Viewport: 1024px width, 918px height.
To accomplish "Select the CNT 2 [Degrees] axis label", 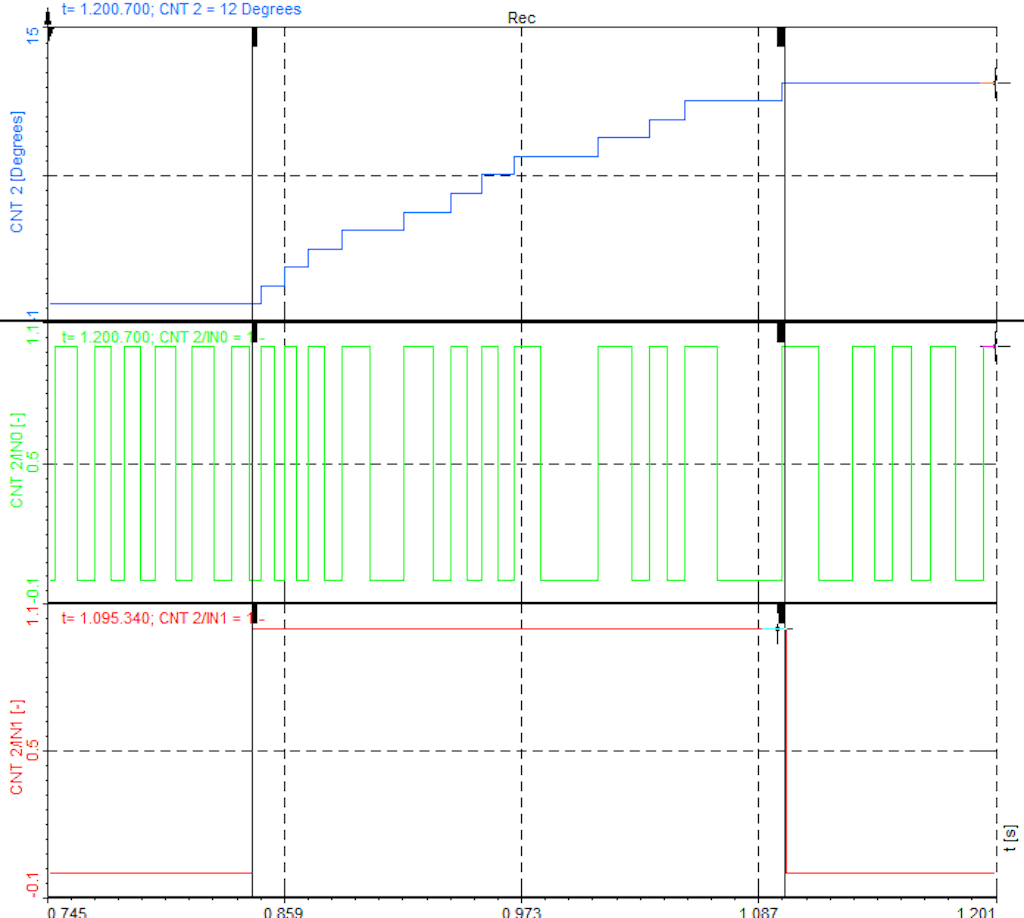I will point(17,172).
